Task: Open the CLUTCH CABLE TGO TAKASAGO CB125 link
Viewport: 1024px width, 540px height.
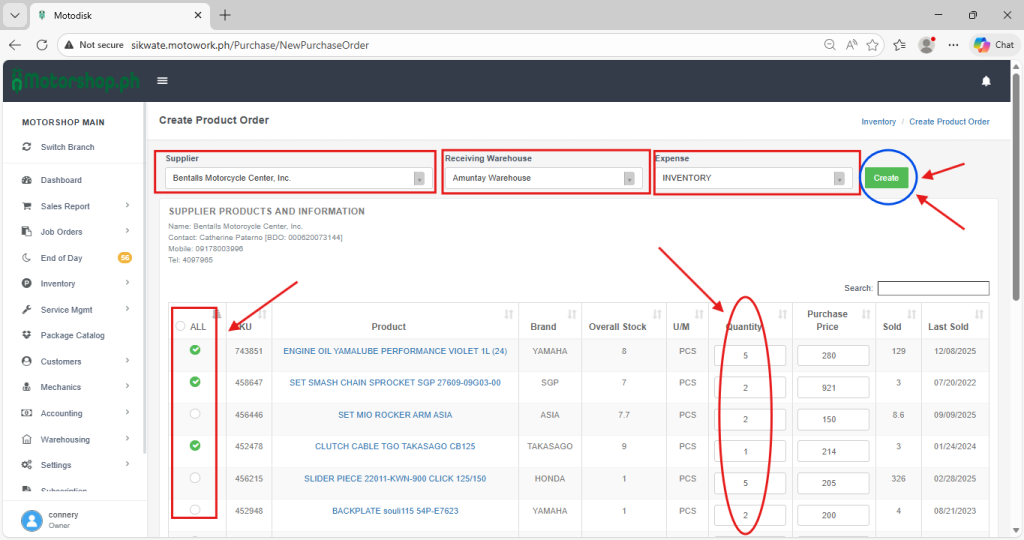Action: tap(395, 447)
